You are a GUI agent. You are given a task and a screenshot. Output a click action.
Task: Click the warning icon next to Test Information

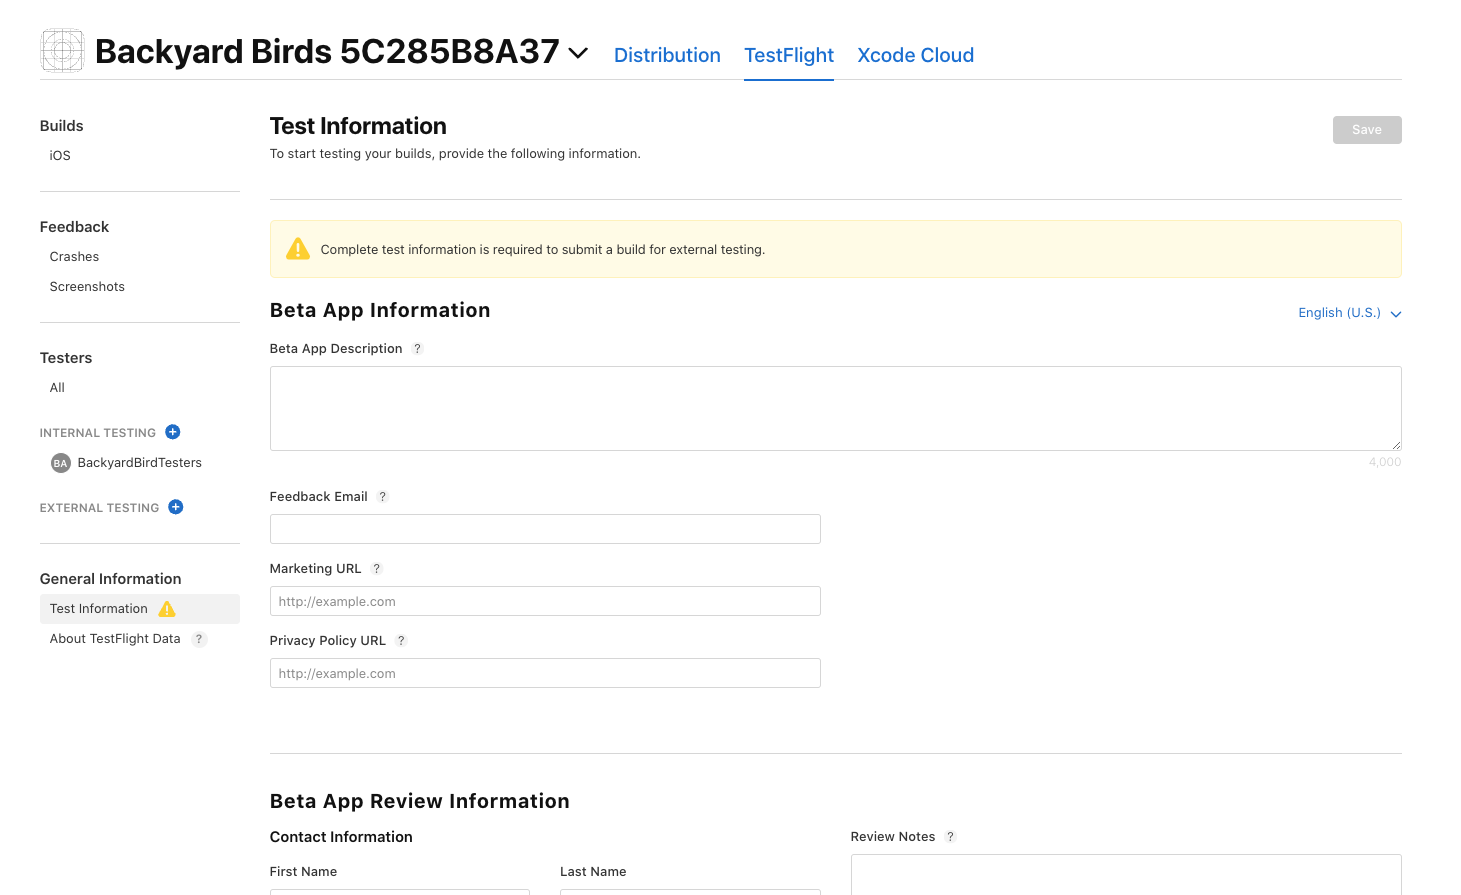pyautogui.click(x=167, y=609)
